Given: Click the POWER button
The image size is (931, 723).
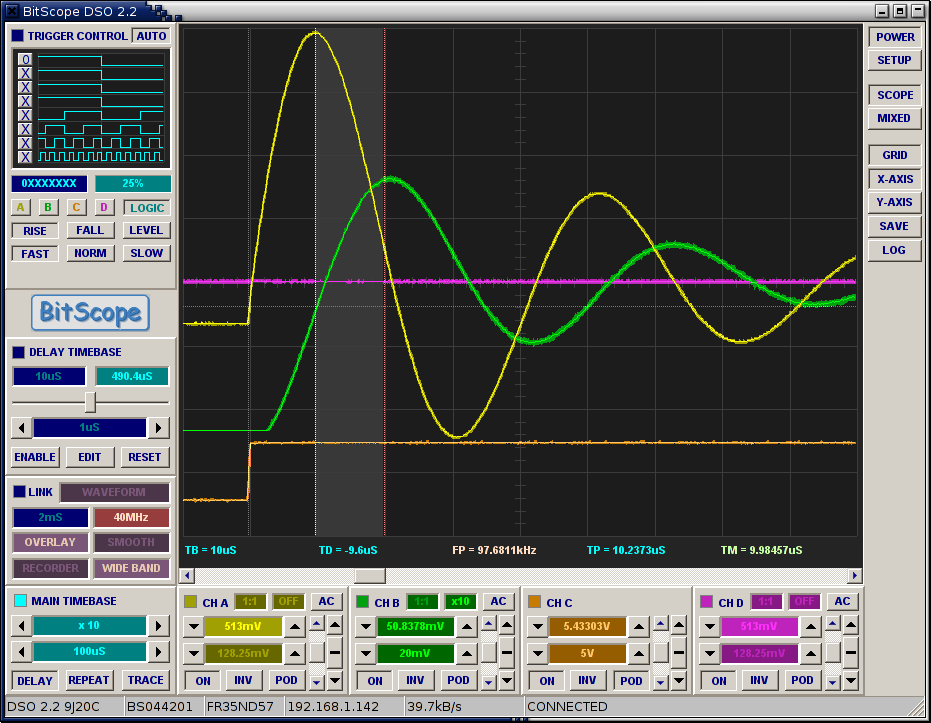Looking at the screenshot, I should coord(895,37).
